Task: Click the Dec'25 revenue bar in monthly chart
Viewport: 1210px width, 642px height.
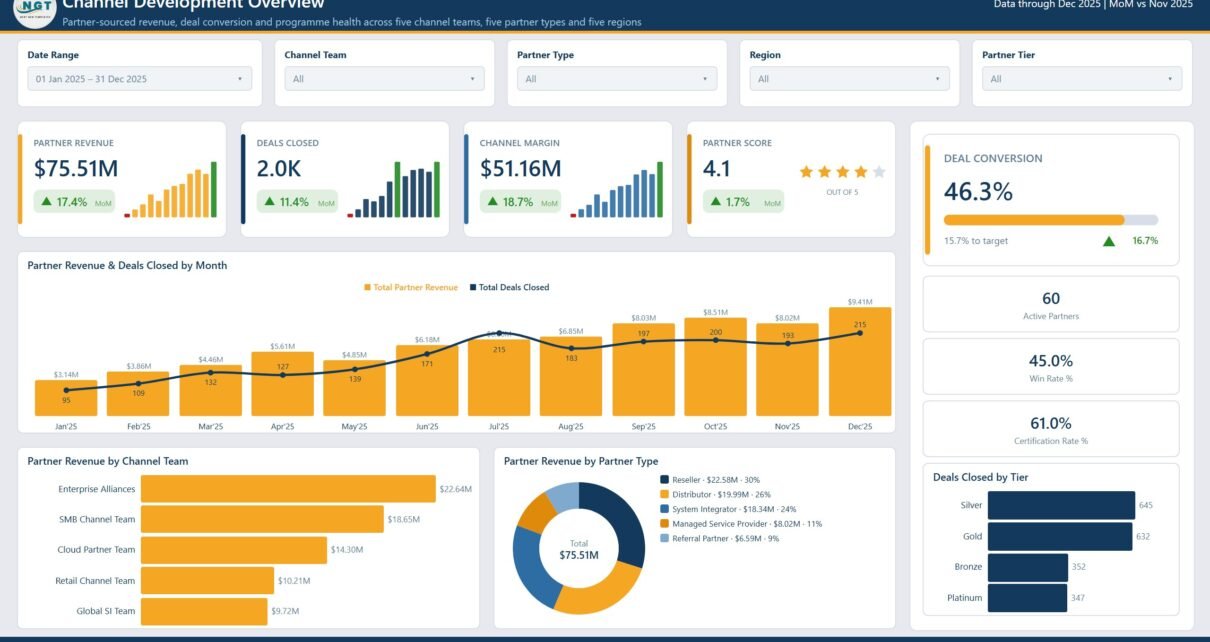Action: coord(860,361)
